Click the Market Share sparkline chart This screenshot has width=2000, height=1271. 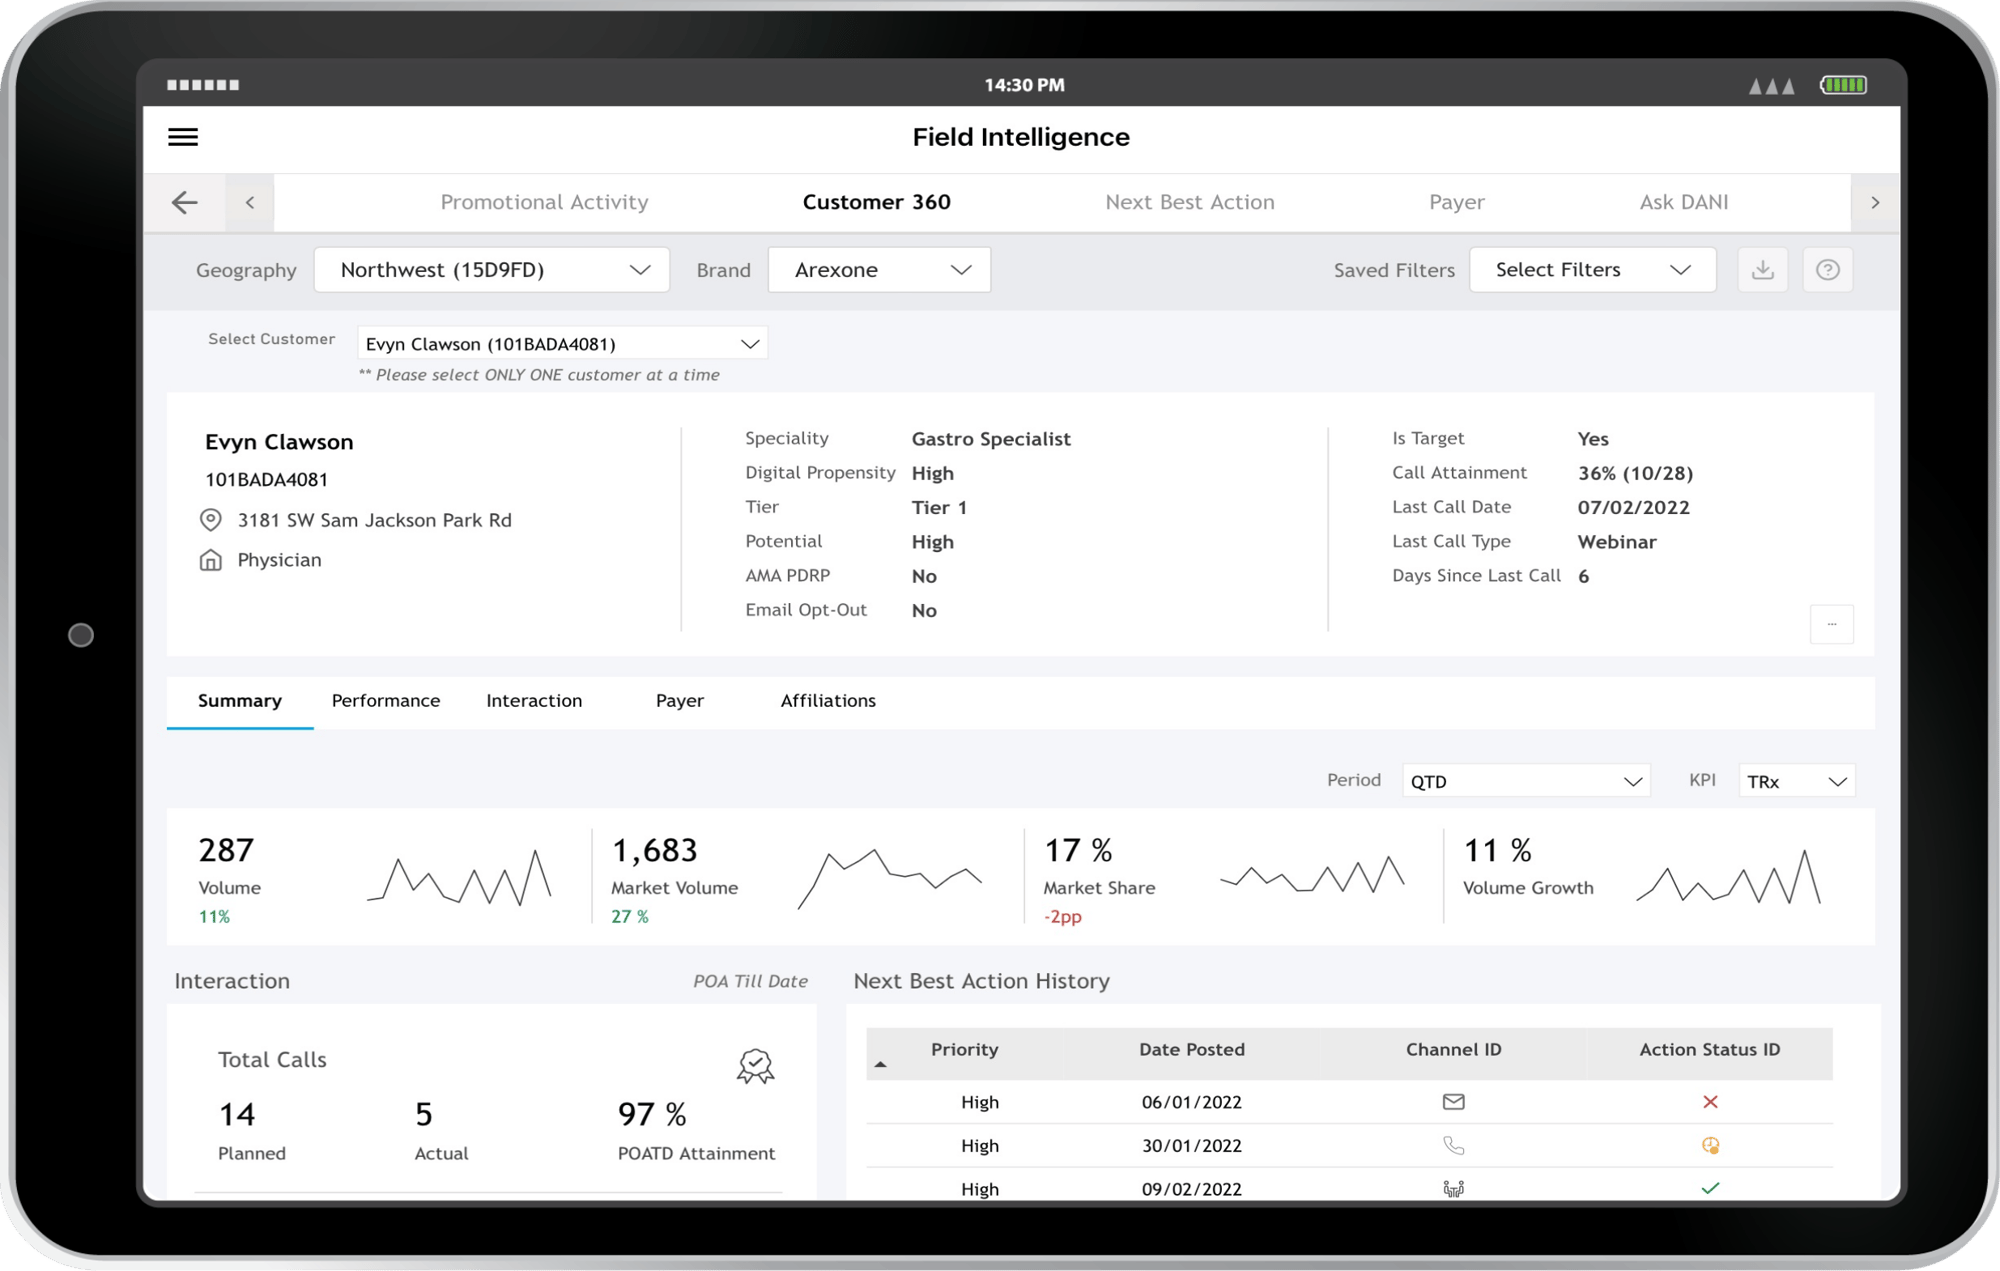tap(1313, 874)
